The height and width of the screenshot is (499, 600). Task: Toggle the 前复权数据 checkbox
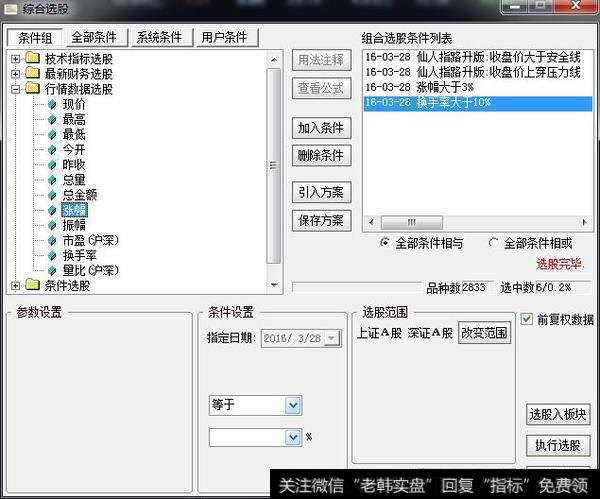(527, 319)
